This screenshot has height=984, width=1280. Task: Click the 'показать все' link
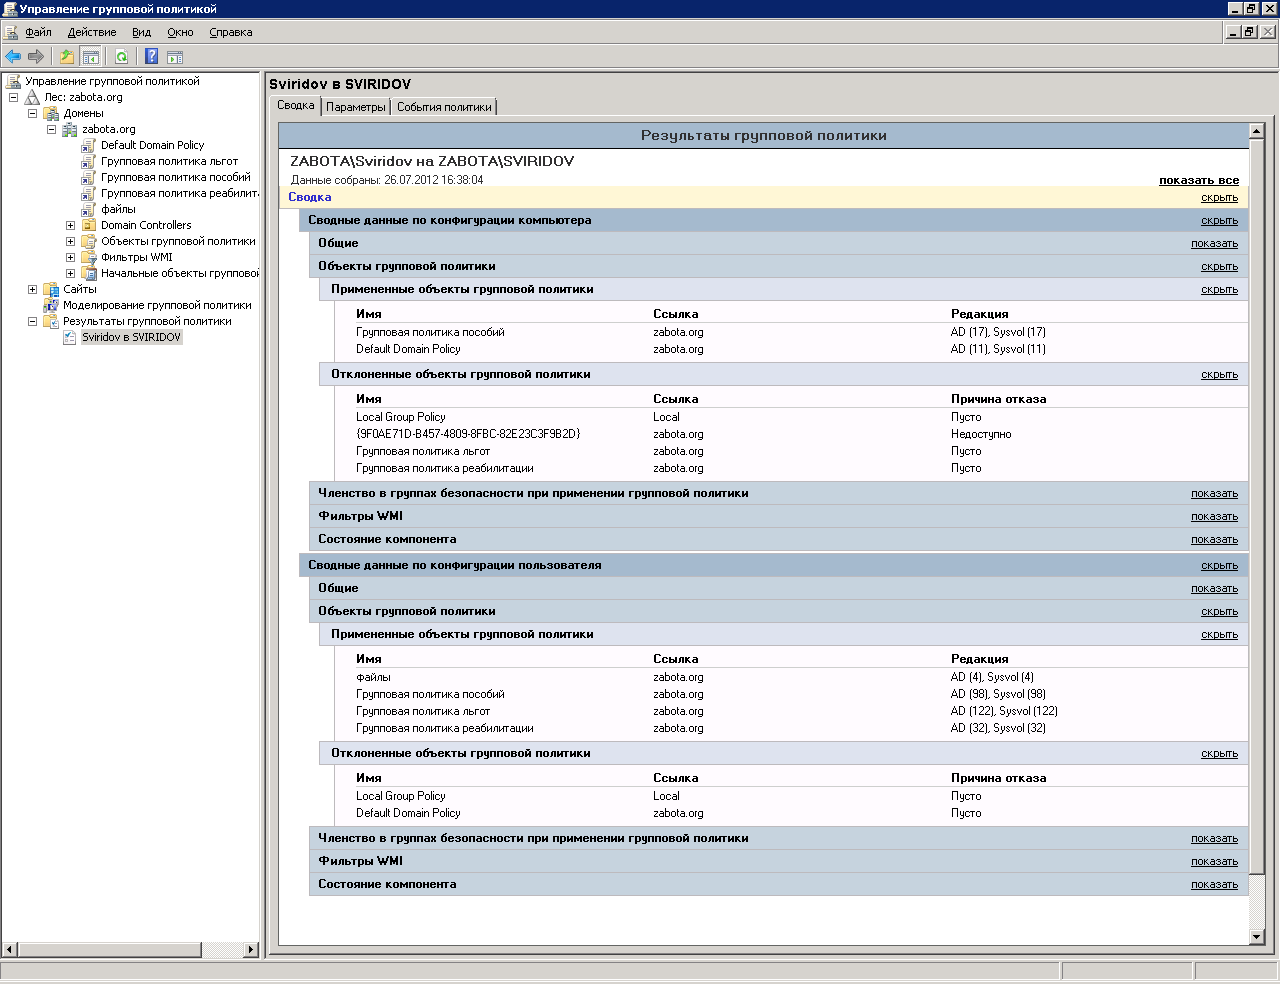(x=1198, y=180)
